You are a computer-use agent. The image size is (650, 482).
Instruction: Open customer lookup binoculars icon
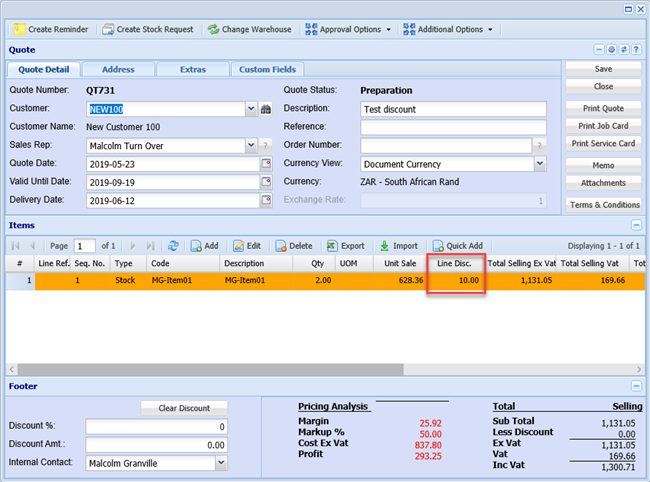coord(266,109)
